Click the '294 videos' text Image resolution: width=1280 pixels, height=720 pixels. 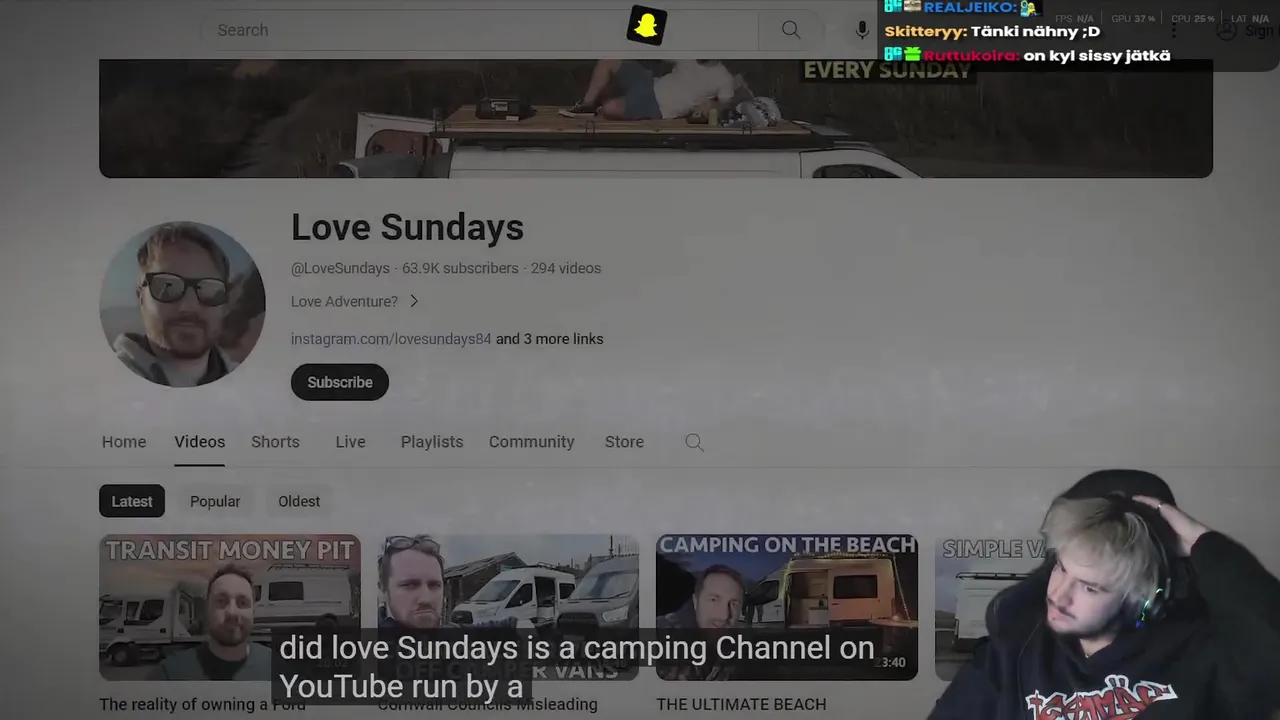[x=566, y=268]
